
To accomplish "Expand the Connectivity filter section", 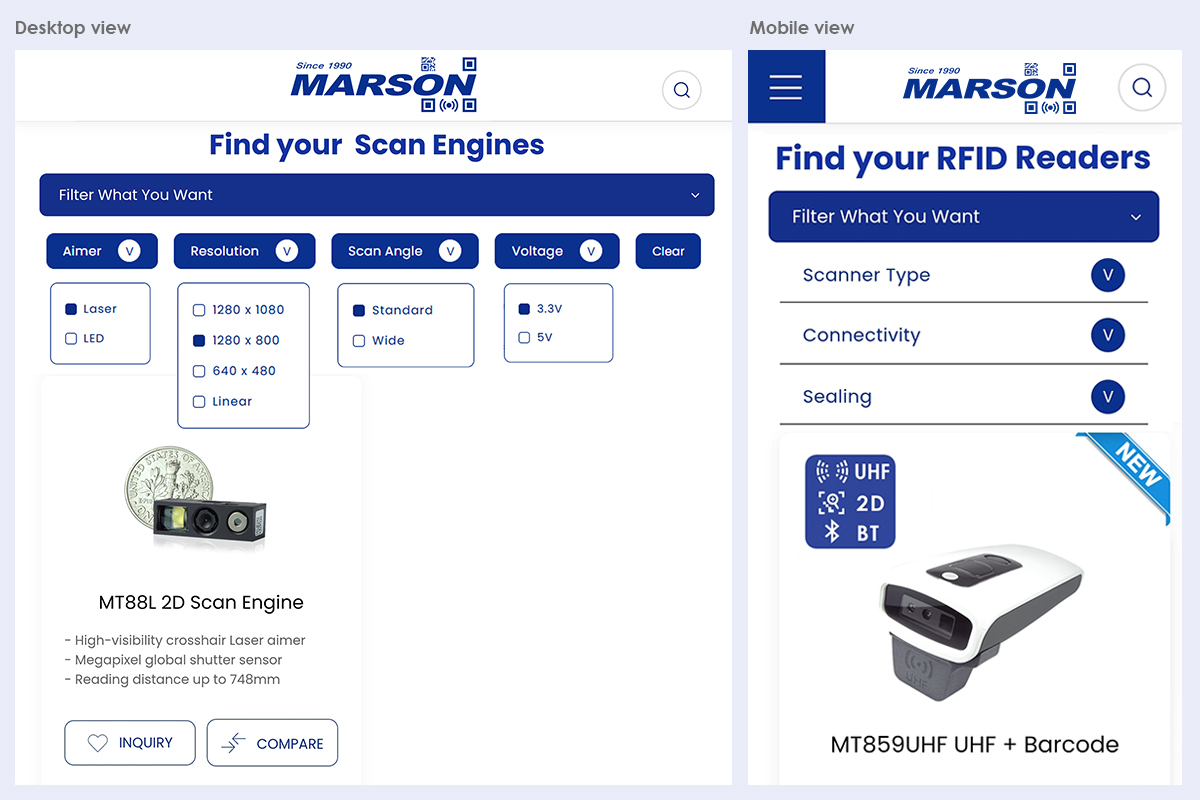I will click(x=1107, y=335).
